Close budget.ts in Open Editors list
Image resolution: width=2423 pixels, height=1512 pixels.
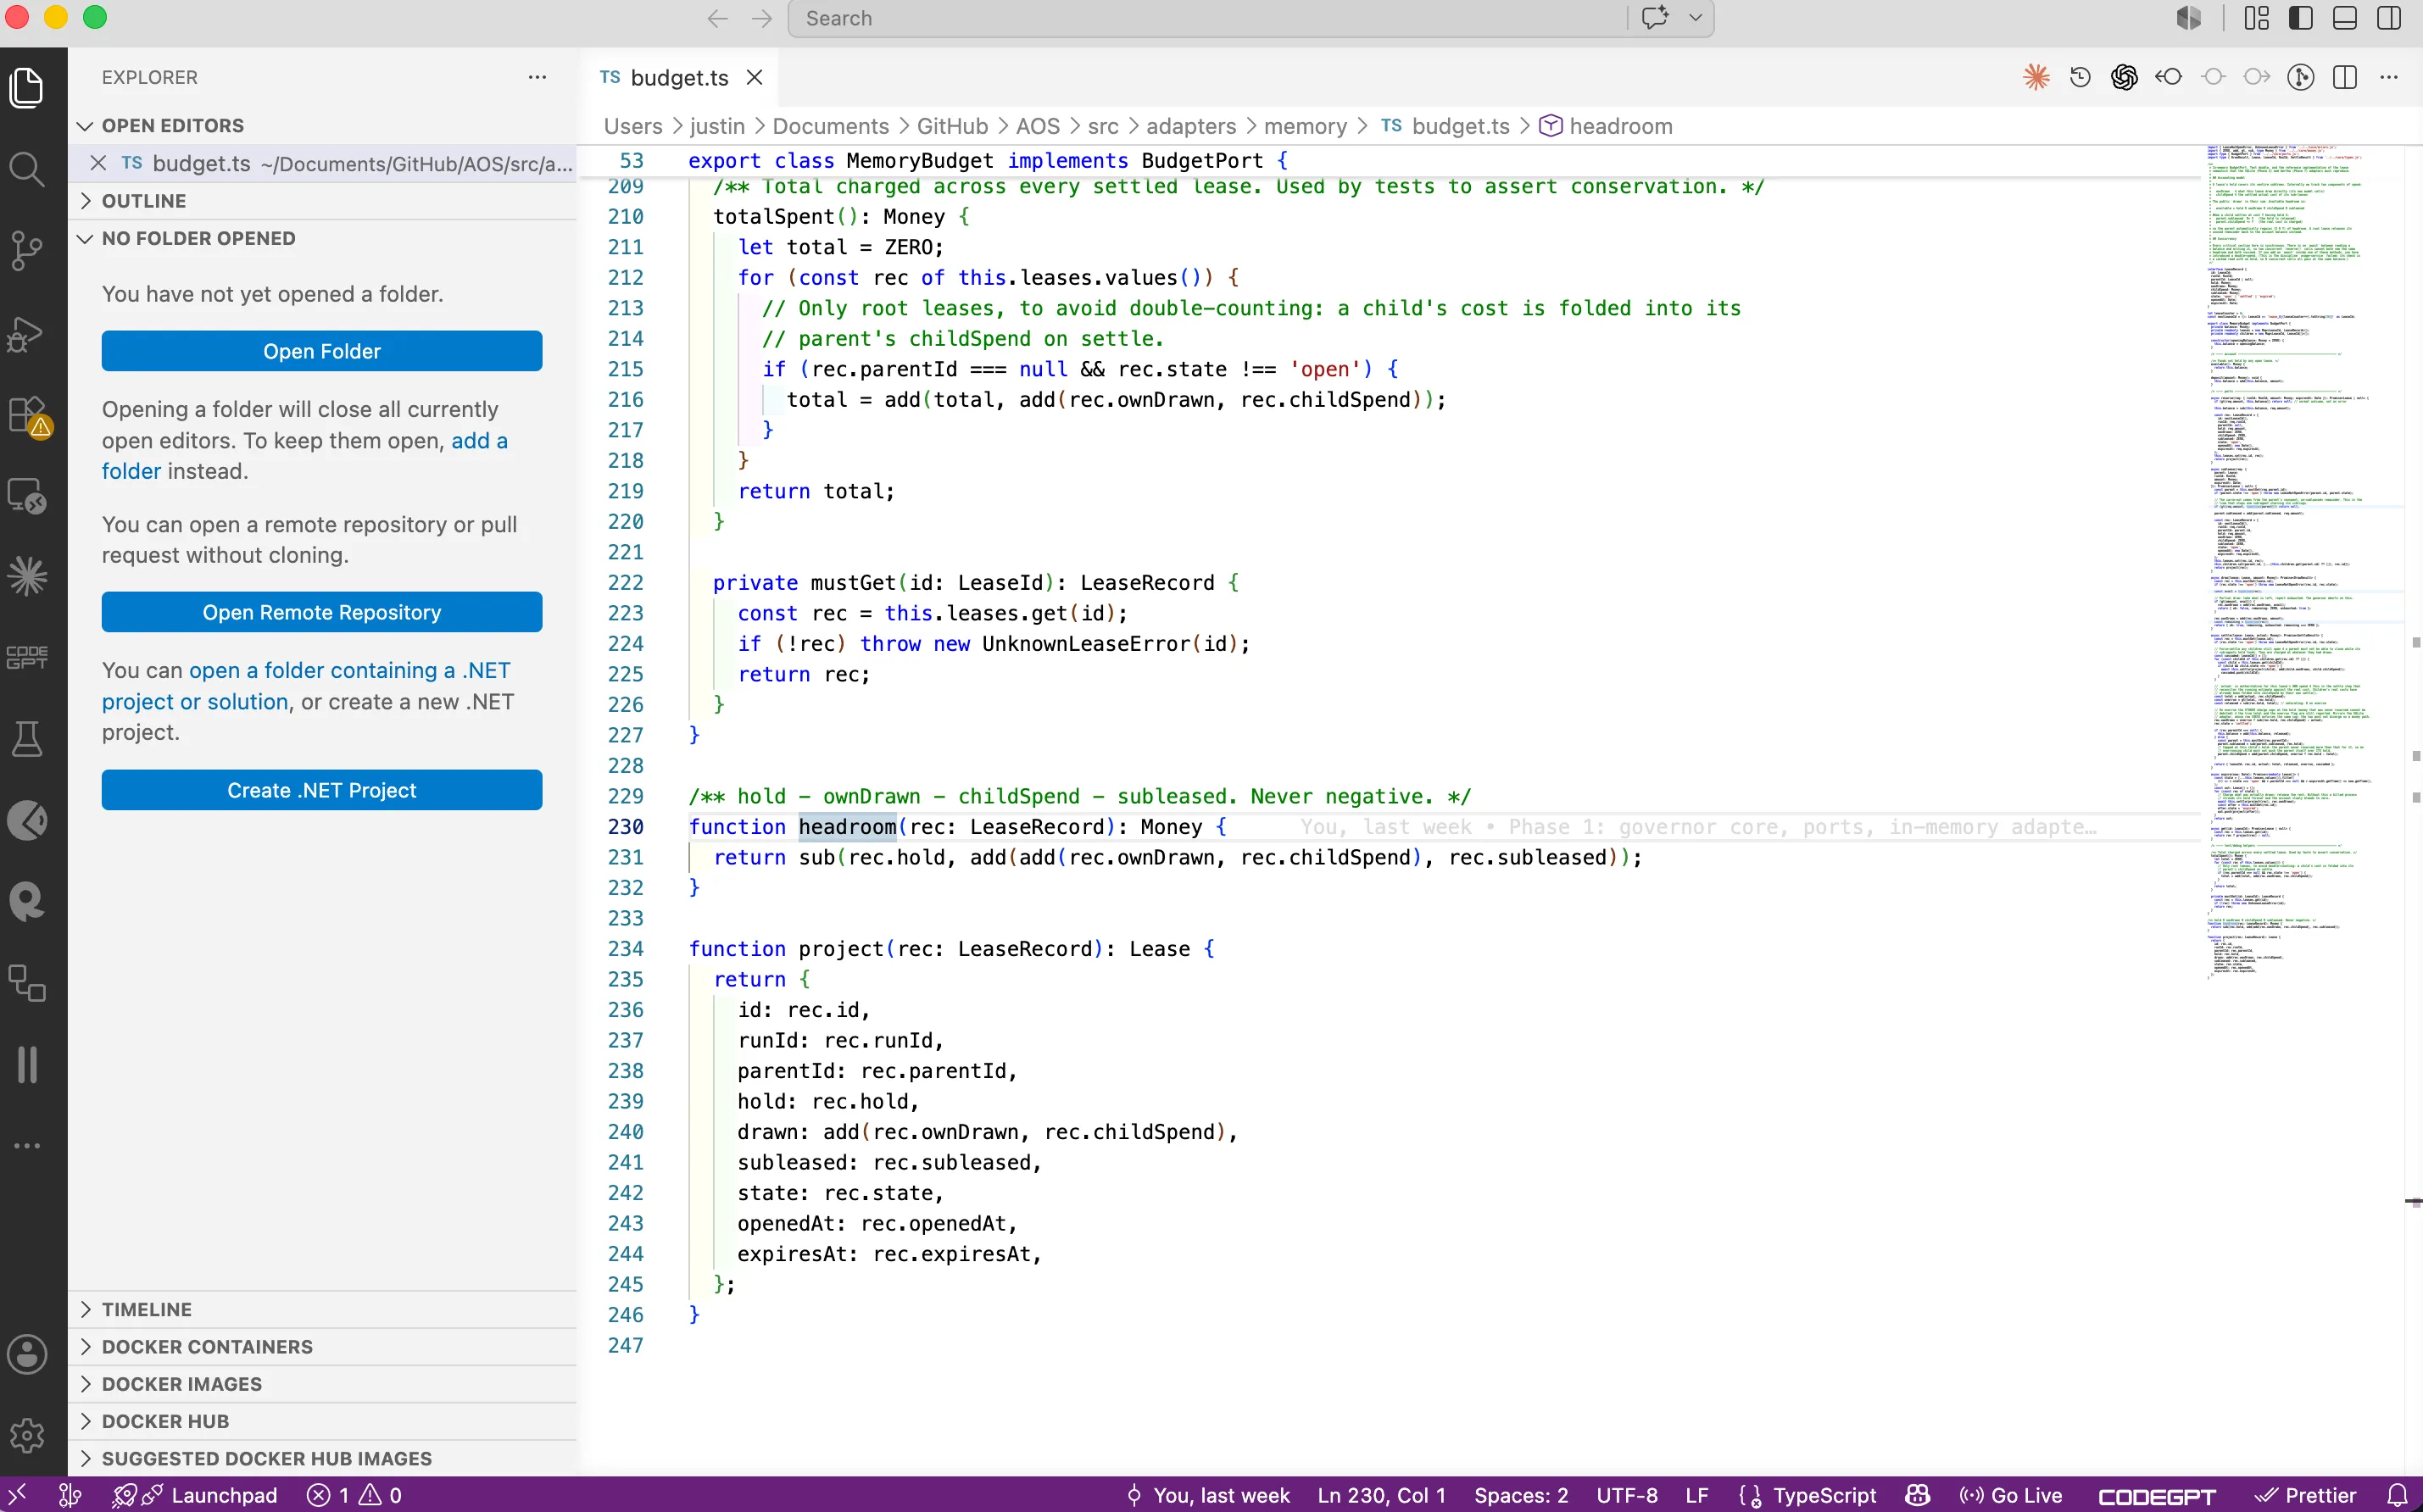tap(98, 163)
